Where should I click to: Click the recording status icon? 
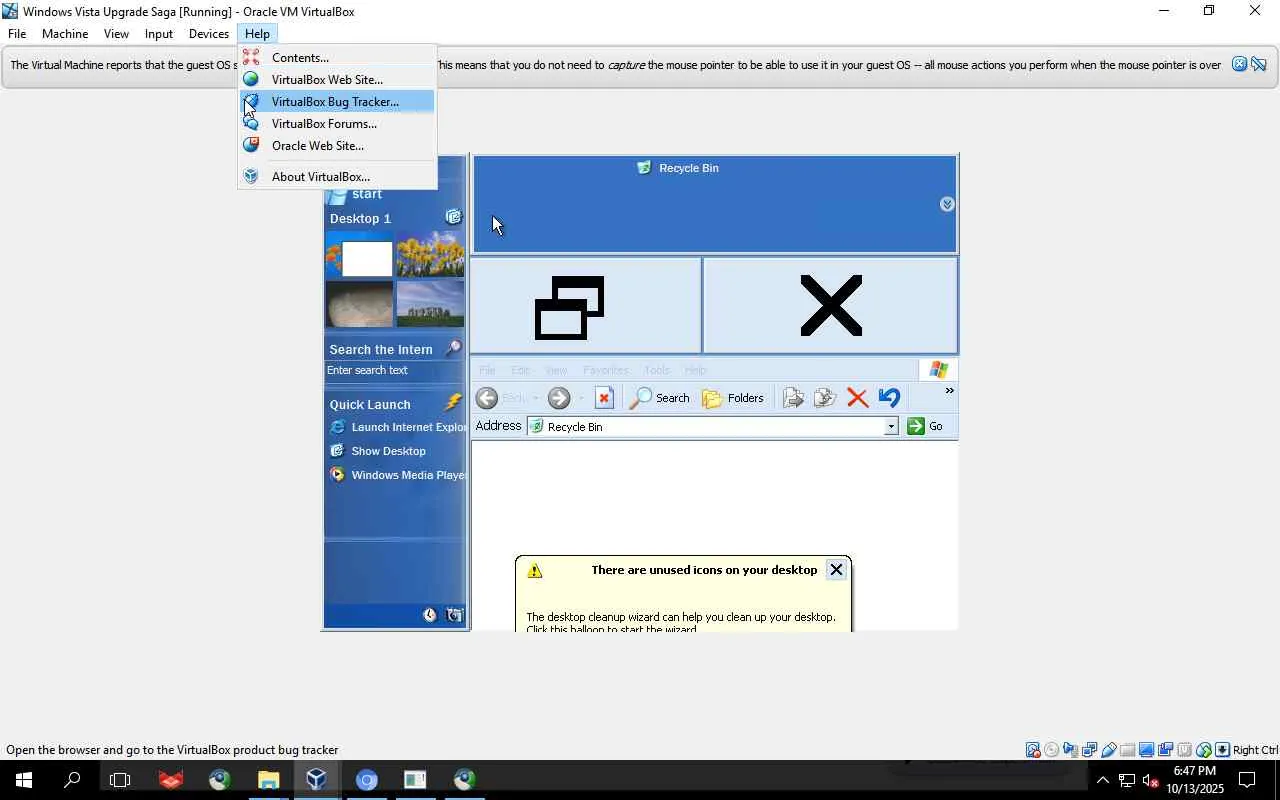click(1165, 750)
